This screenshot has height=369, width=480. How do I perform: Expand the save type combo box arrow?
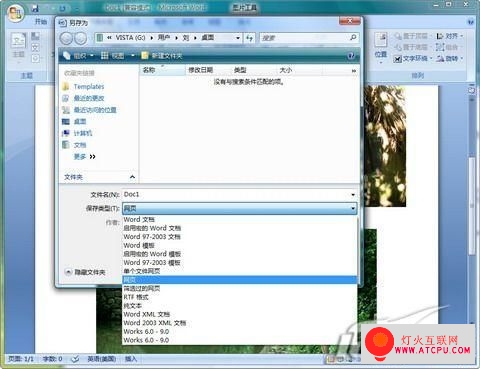point(353,209)
